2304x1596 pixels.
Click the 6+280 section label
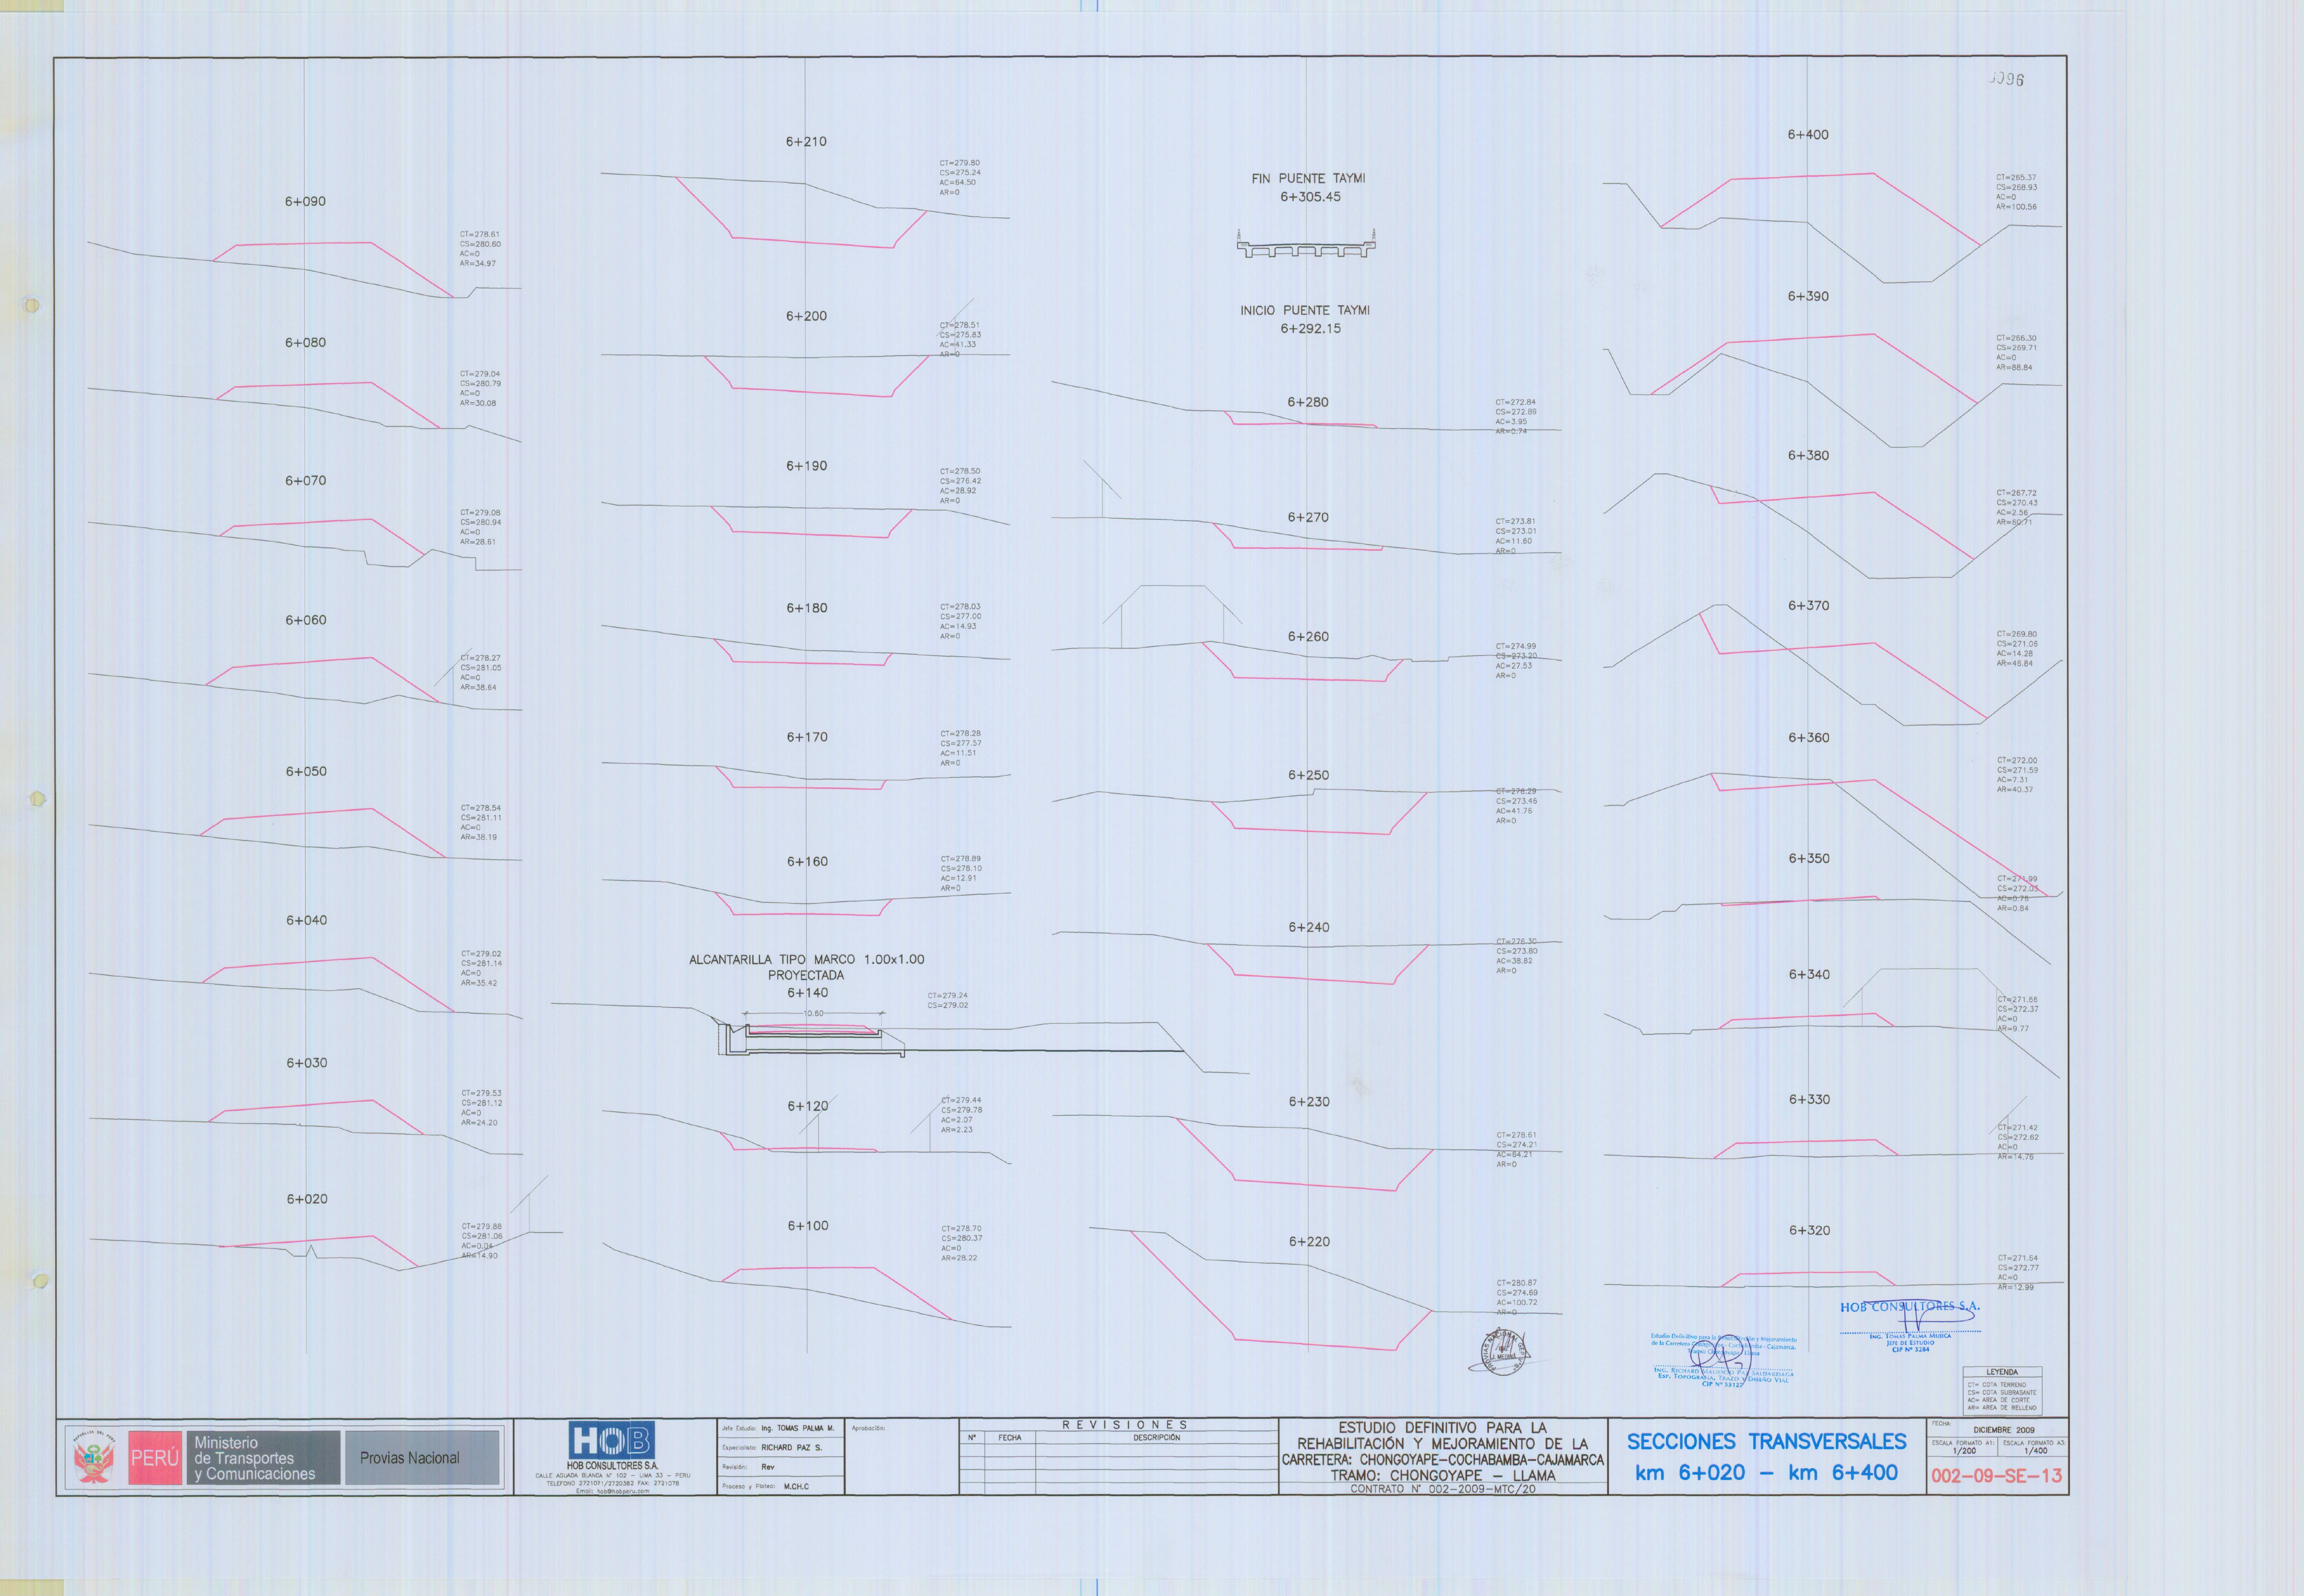tap(1308, 402)
